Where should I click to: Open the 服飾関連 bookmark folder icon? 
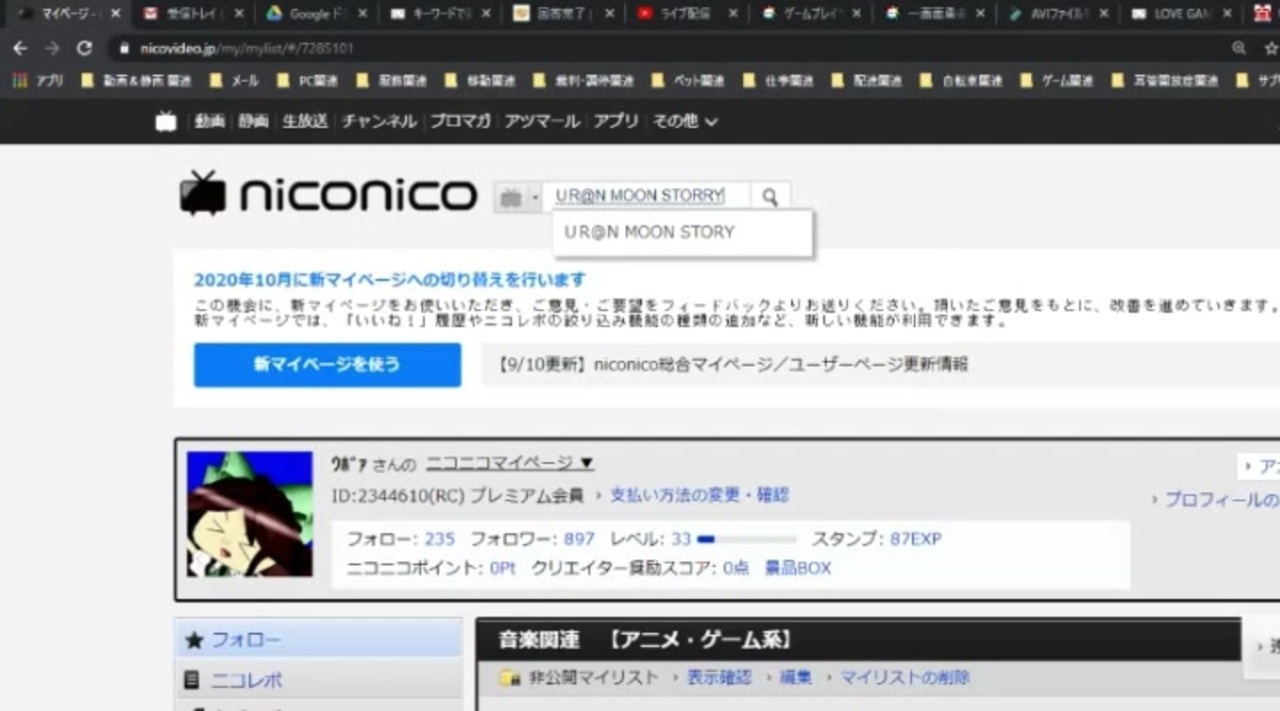click(x=363, y=81)
